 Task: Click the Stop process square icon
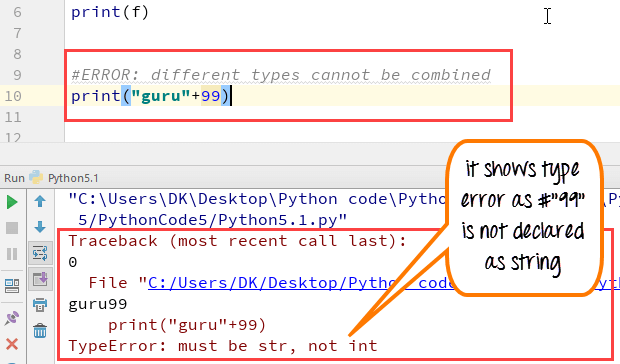point(12,228)
